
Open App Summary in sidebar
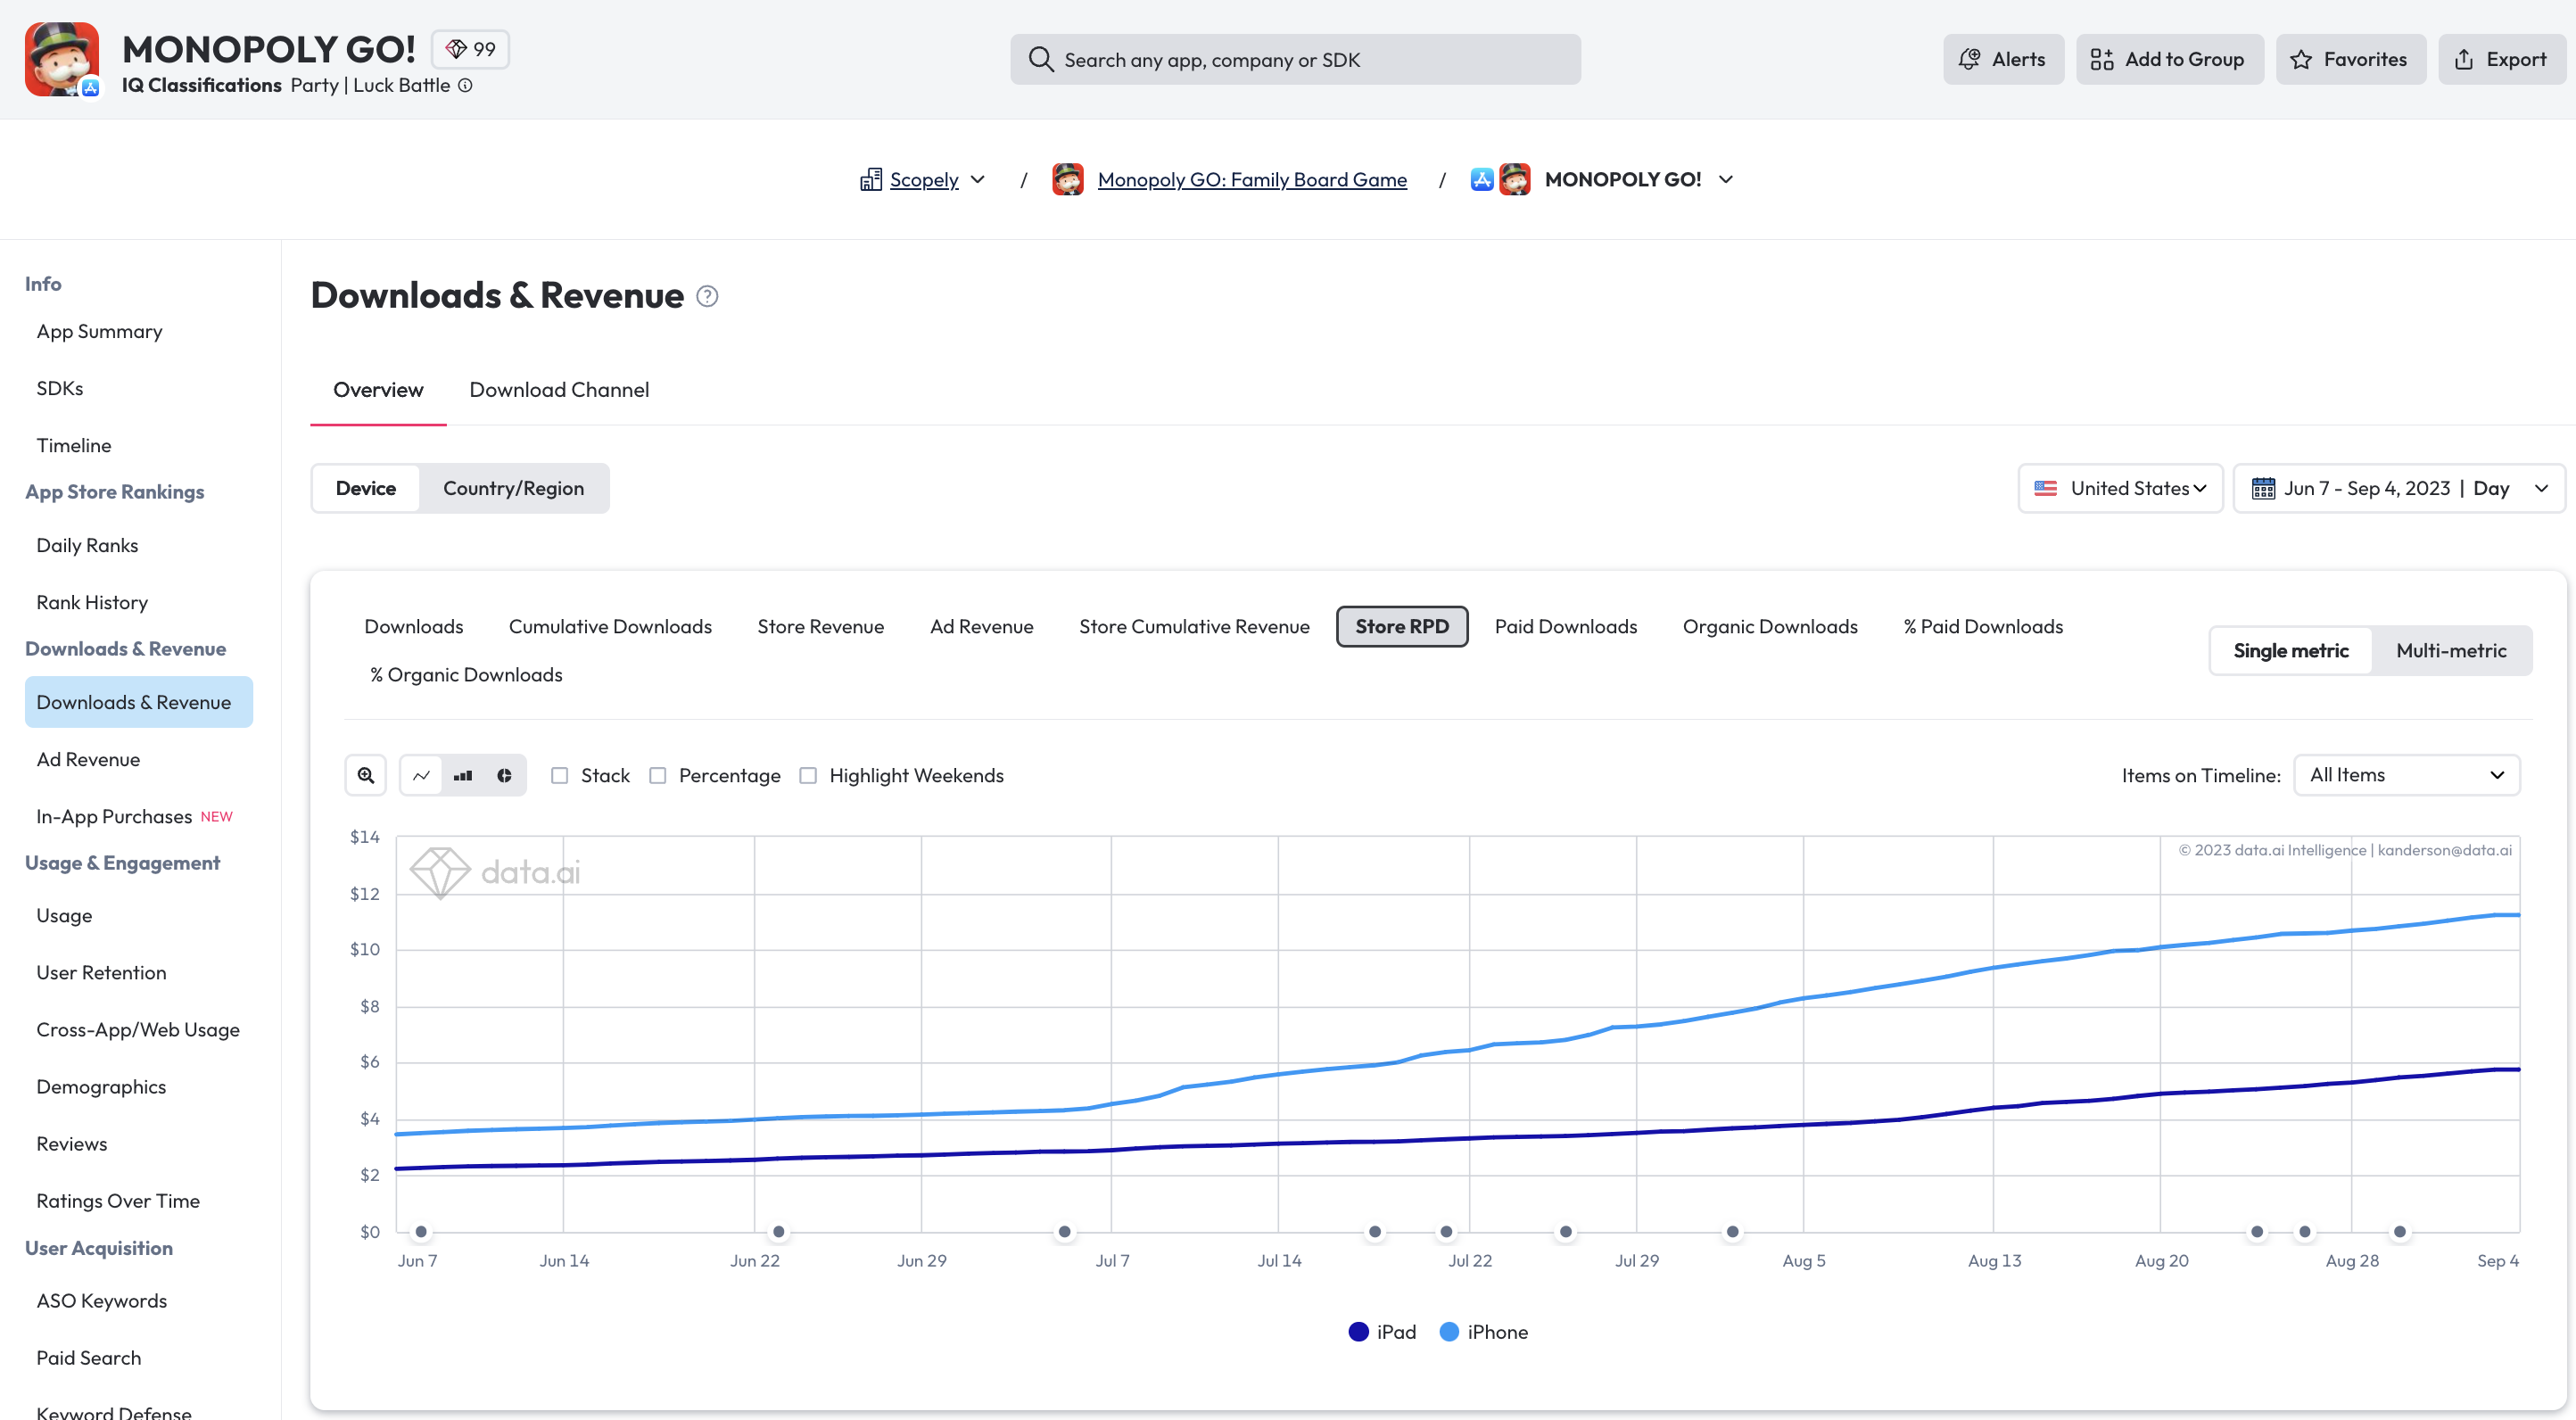(99, 331)
